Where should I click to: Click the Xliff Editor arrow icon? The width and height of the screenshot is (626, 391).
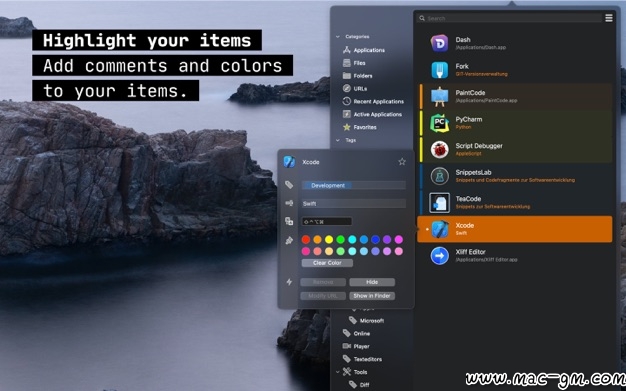[x=439, y=256]
